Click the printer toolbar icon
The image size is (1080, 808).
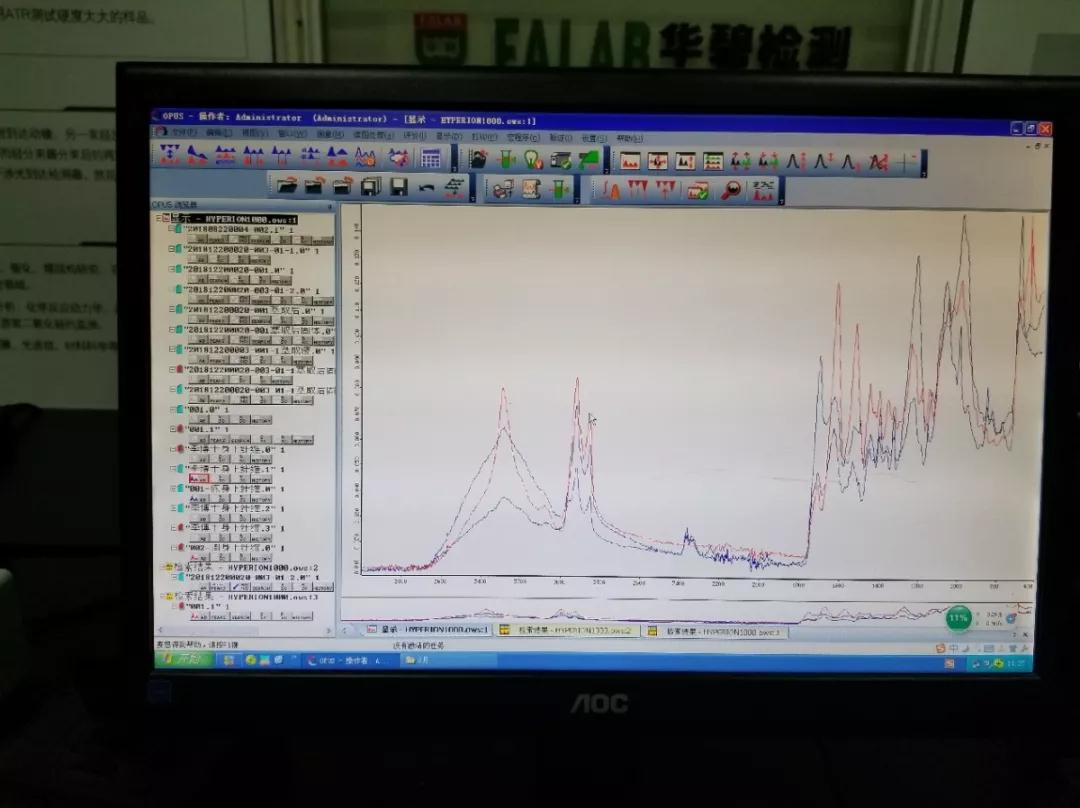tap(501, 189)
